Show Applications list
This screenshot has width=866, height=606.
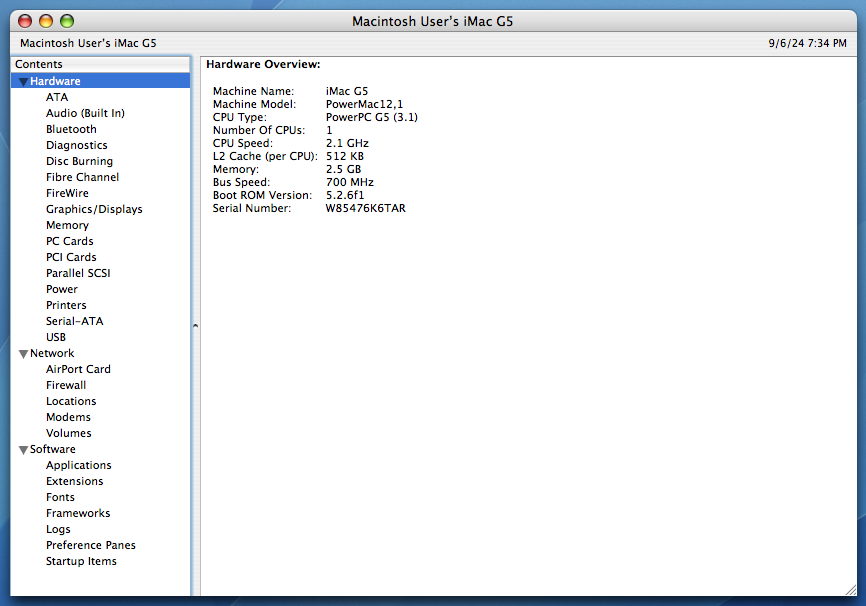79,466
